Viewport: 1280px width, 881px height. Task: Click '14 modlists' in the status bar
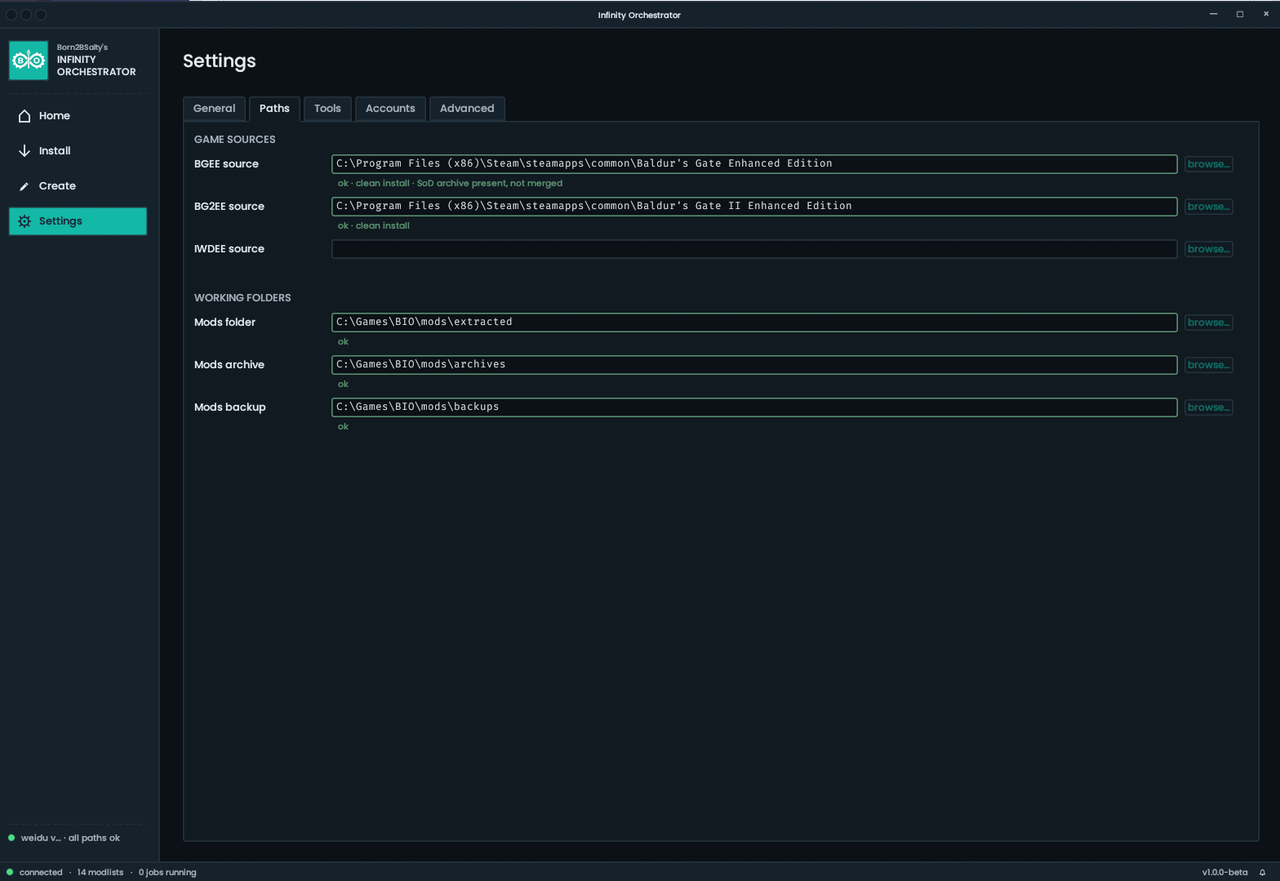coord(100,872)
